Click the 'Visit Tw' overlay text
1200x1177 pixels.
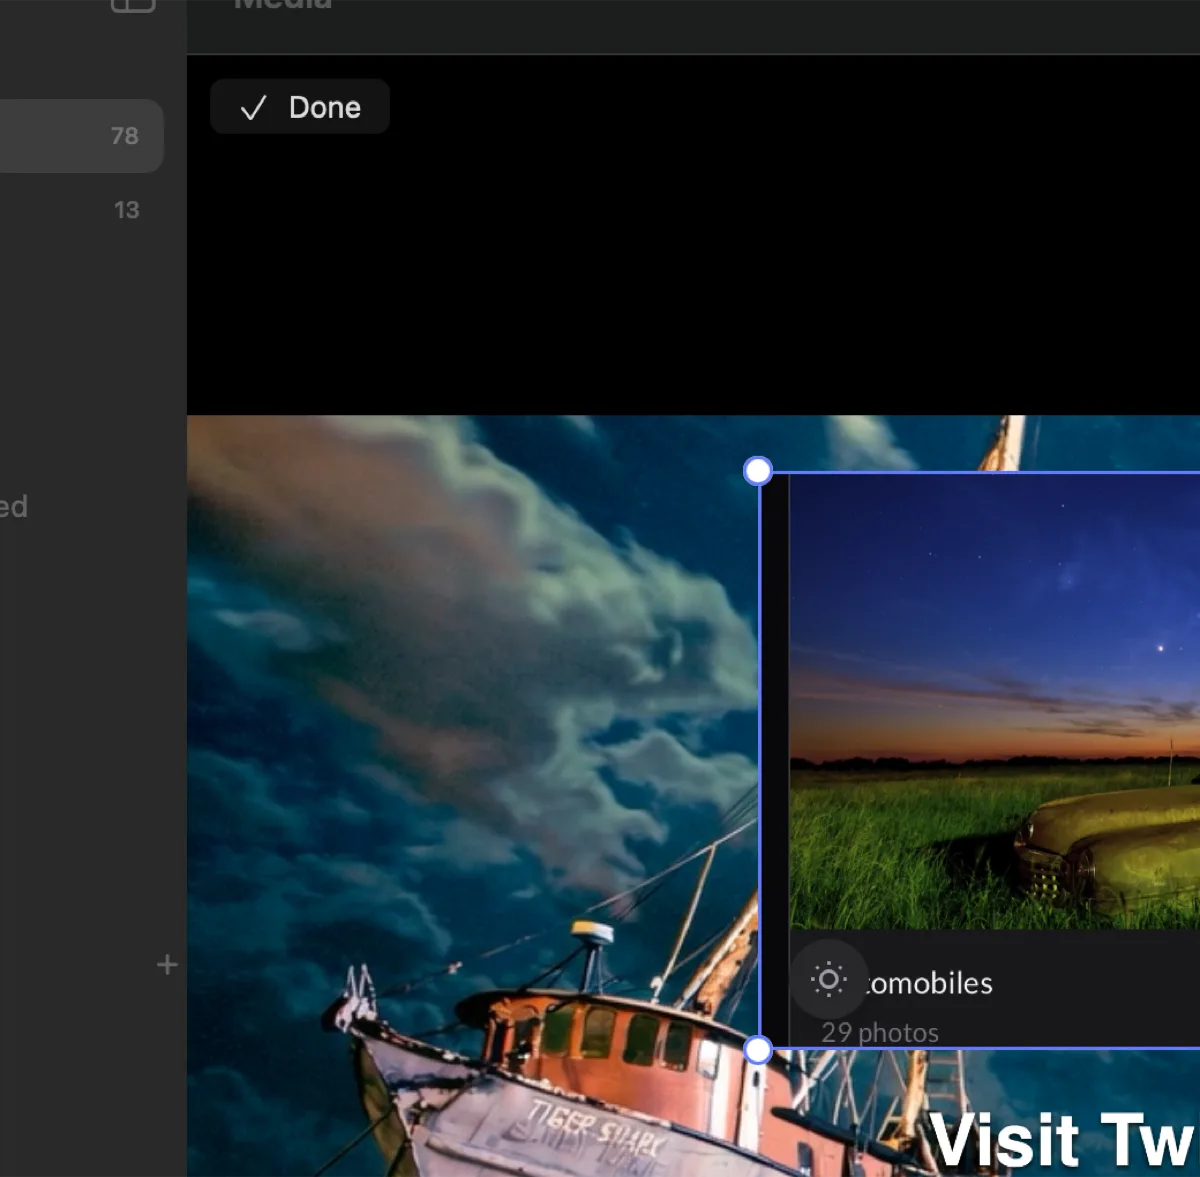tap(1063, 1140)
